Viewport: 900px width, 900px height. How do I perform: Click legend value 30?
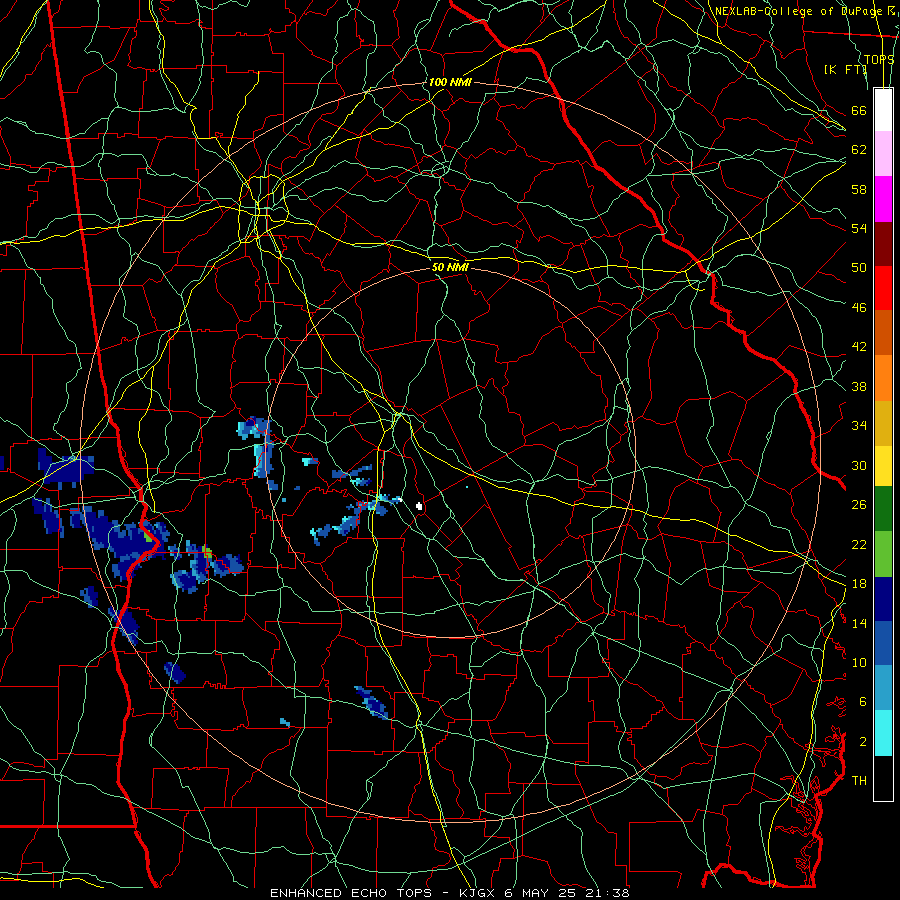[859, 465]
